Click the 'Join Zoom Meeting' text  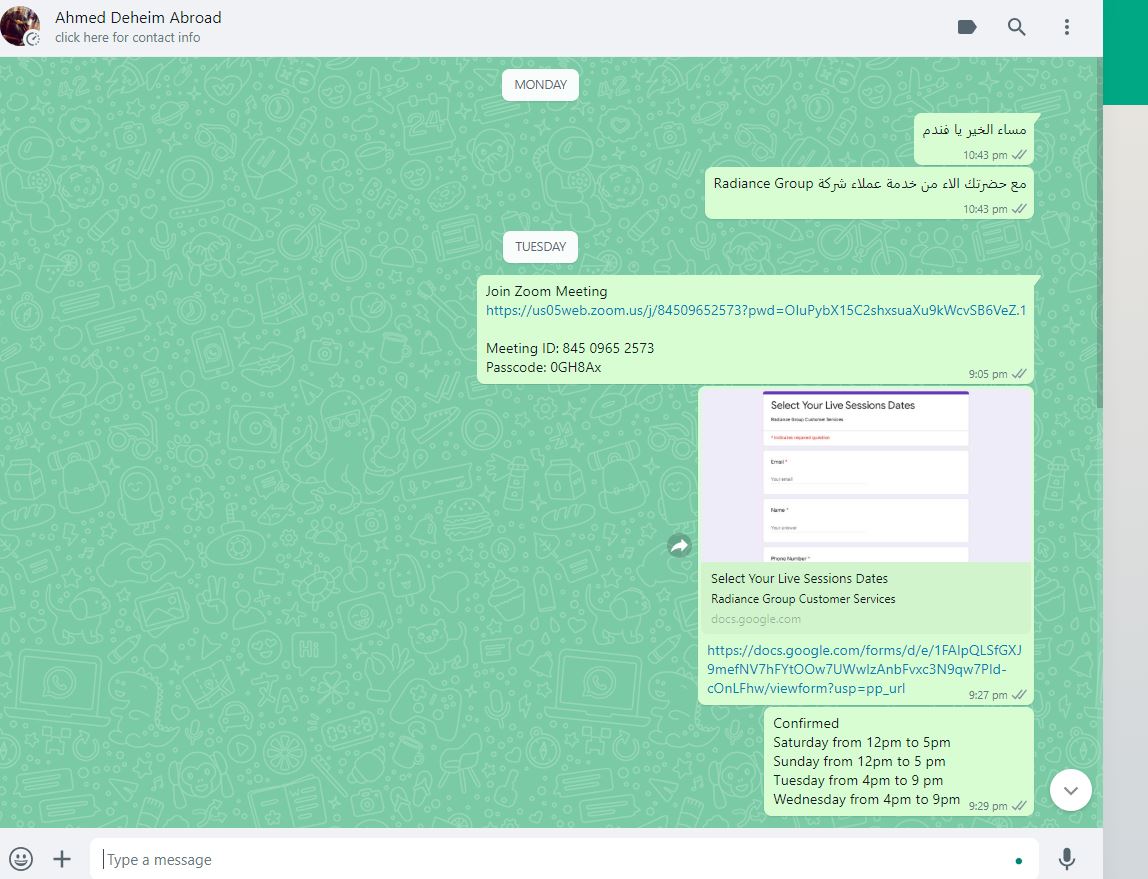point(546,291)
